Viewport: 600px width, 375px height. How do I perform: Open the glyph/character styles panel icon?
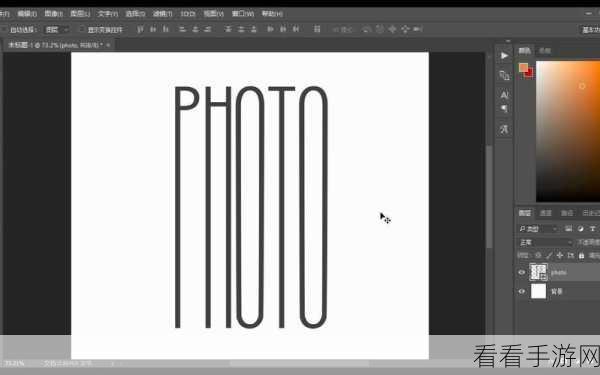[x=504, y=129]
